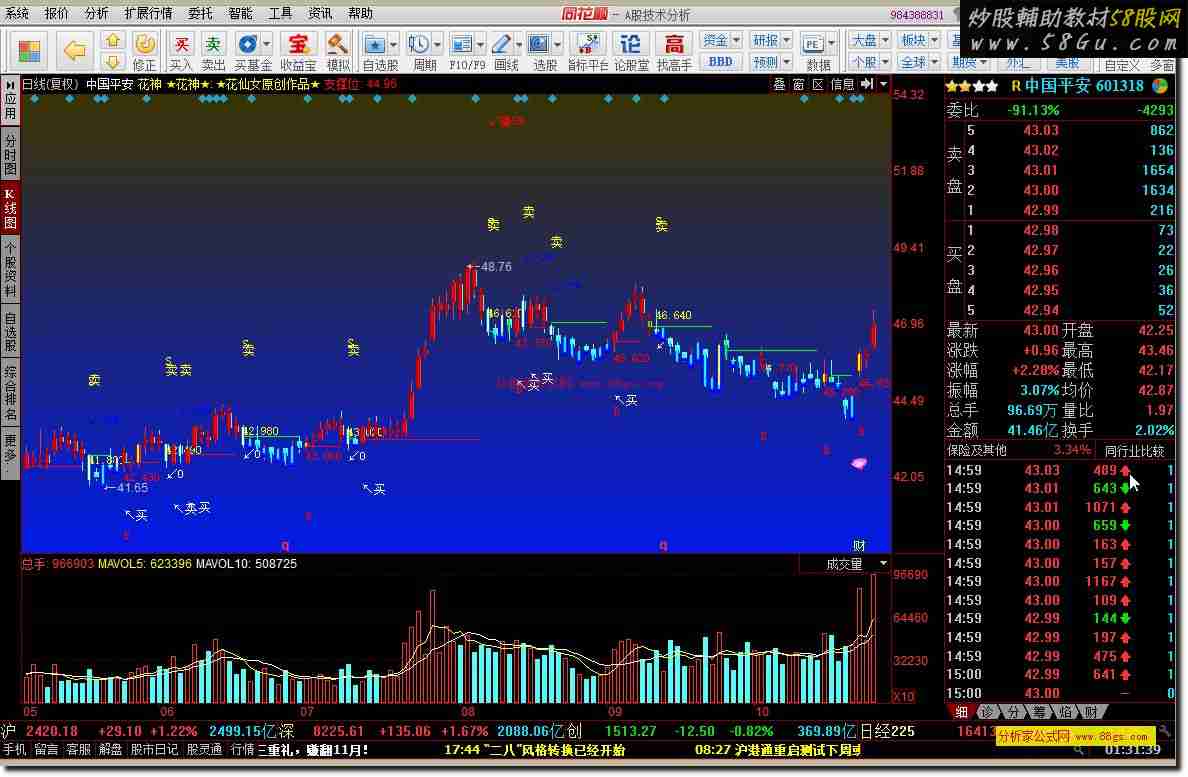Click the 买入 buy icon
The width and height of the screenshot is (1188, 777).
181,45
